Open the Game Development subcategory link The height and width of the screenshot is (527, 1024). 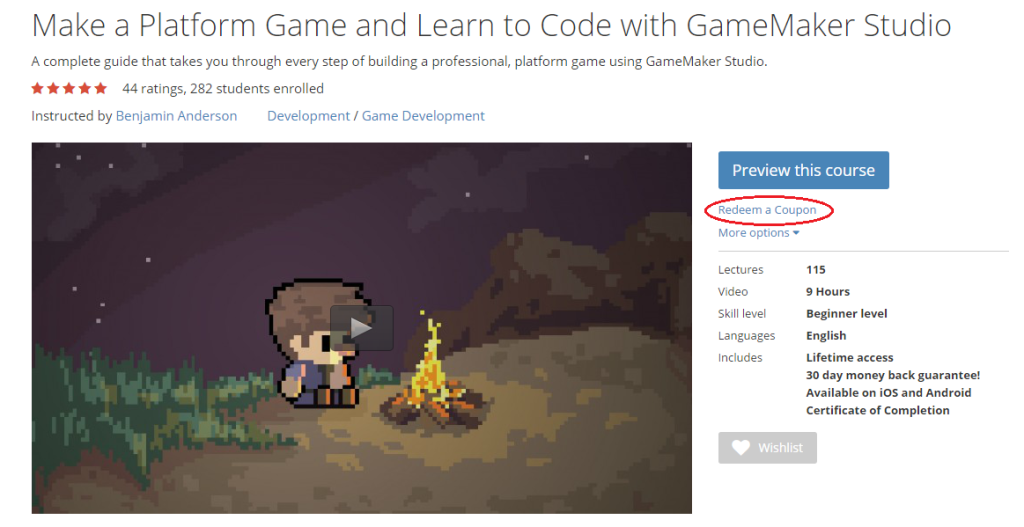(x=423, y=116)
